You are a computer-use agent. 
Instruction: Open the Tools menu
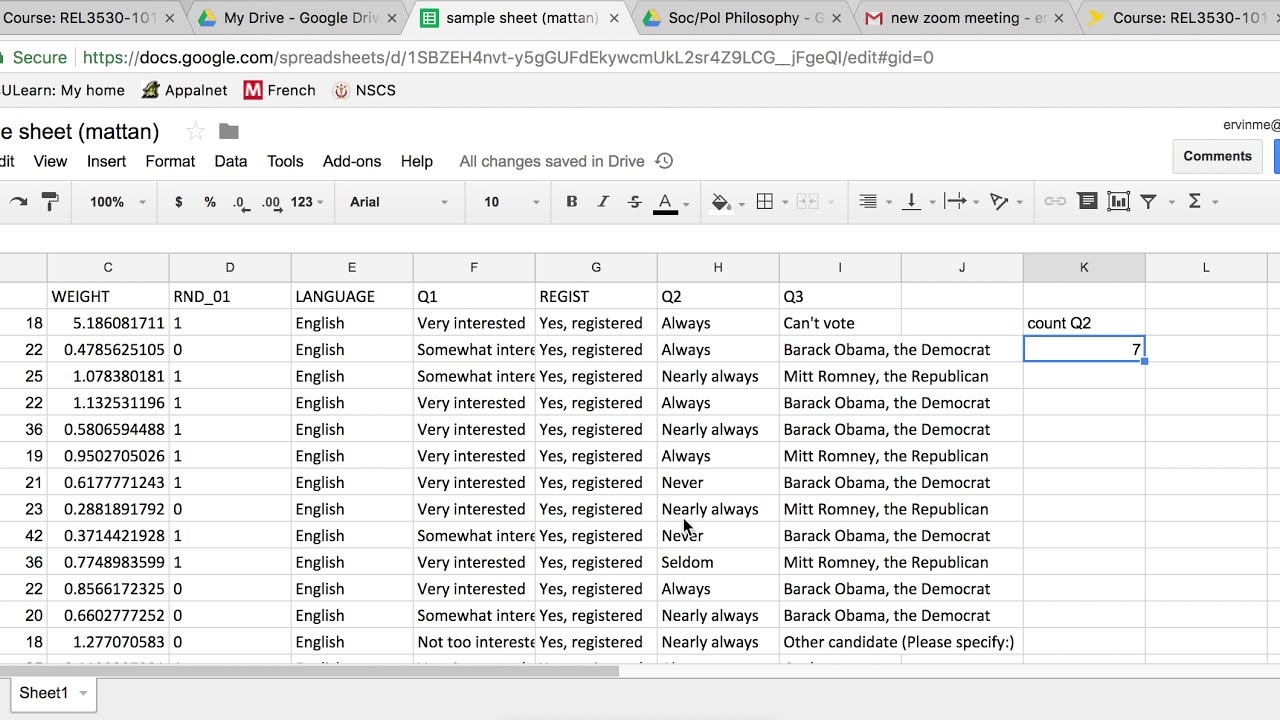[285, 161]
